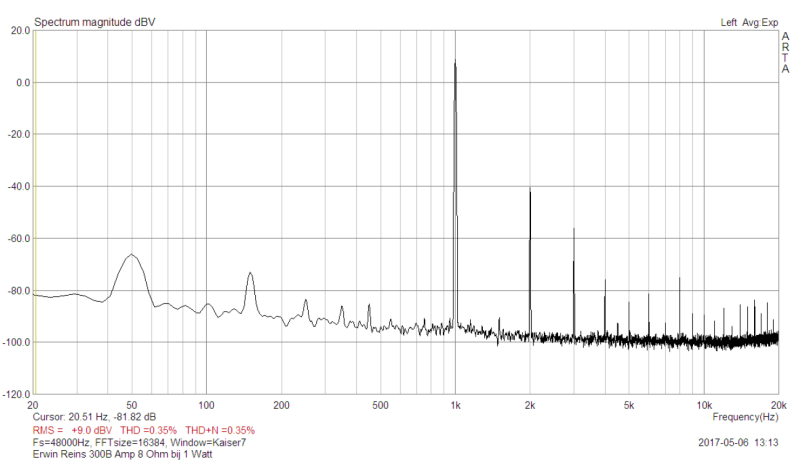799x468 pixels.
Task: Click the 'Cursor: 20.51 Hz, -81.82 dB' readout
Action: (x=94, y=417)
